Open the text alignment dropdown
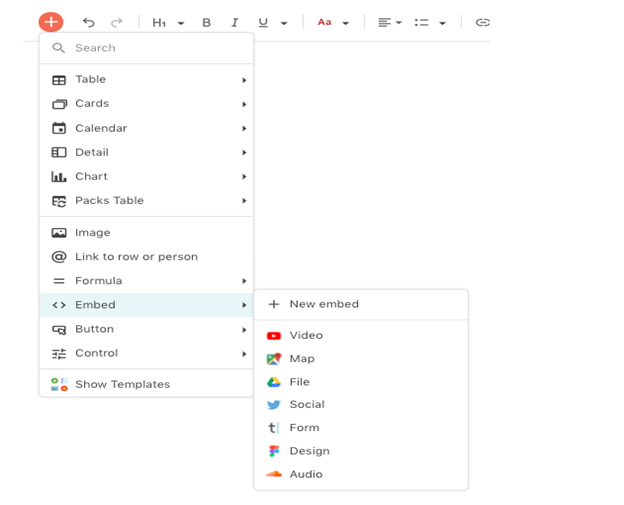624x505 pixels. (x=390, y=23)
